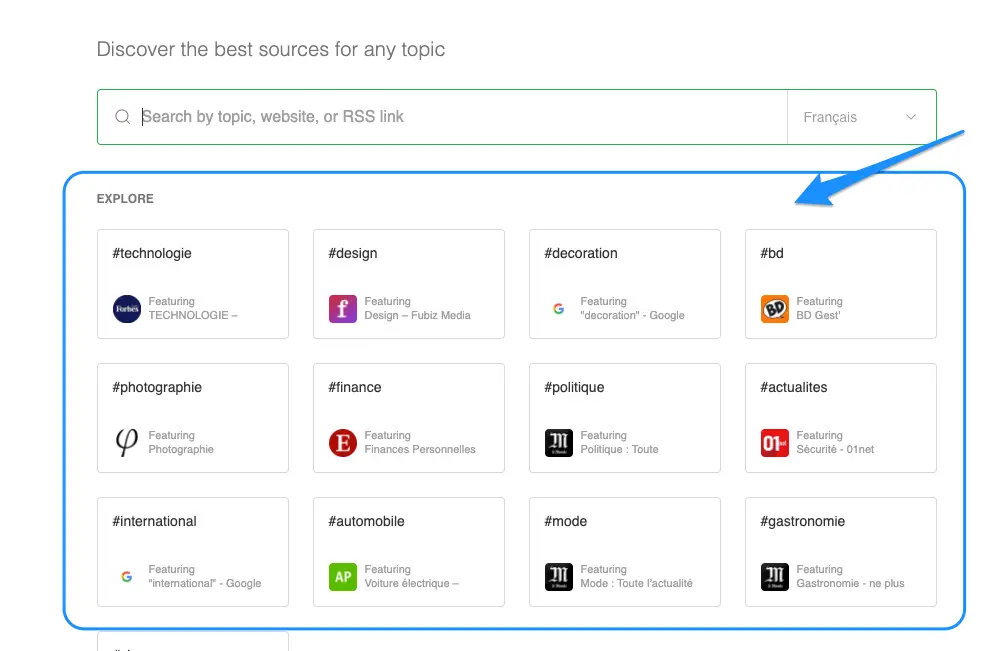Open the Français language dropdown
1007x651 pixels.
860,117
